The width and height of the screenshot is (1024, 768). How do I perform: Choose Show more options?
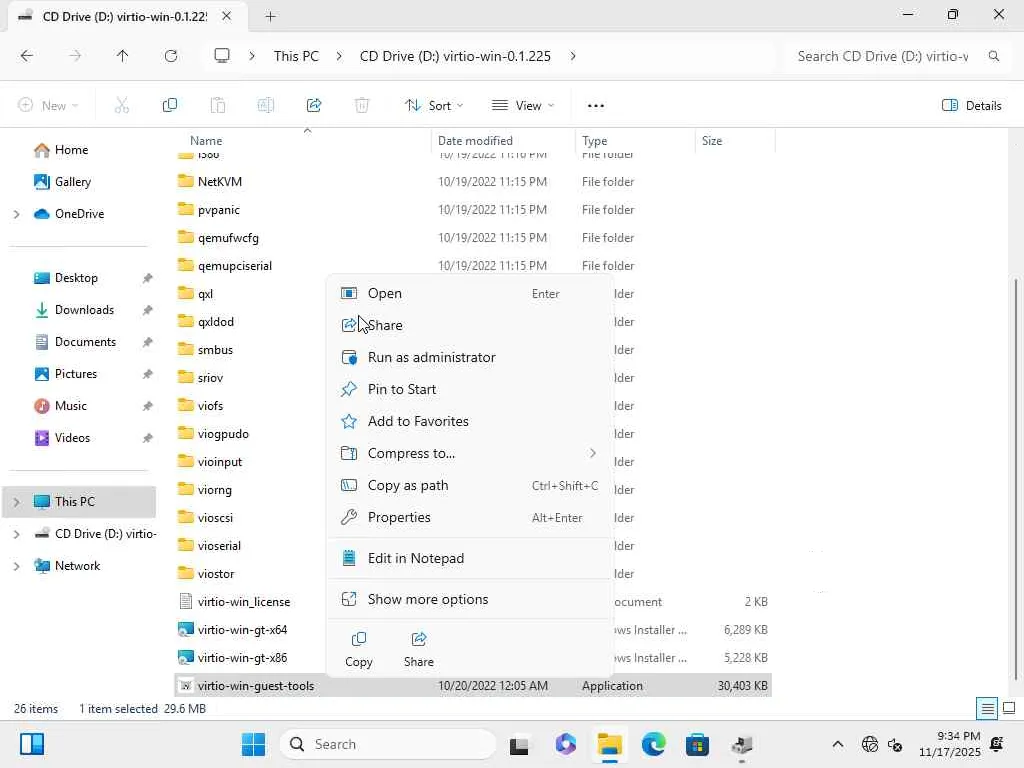pyautogui.click(x=470, y=599)
